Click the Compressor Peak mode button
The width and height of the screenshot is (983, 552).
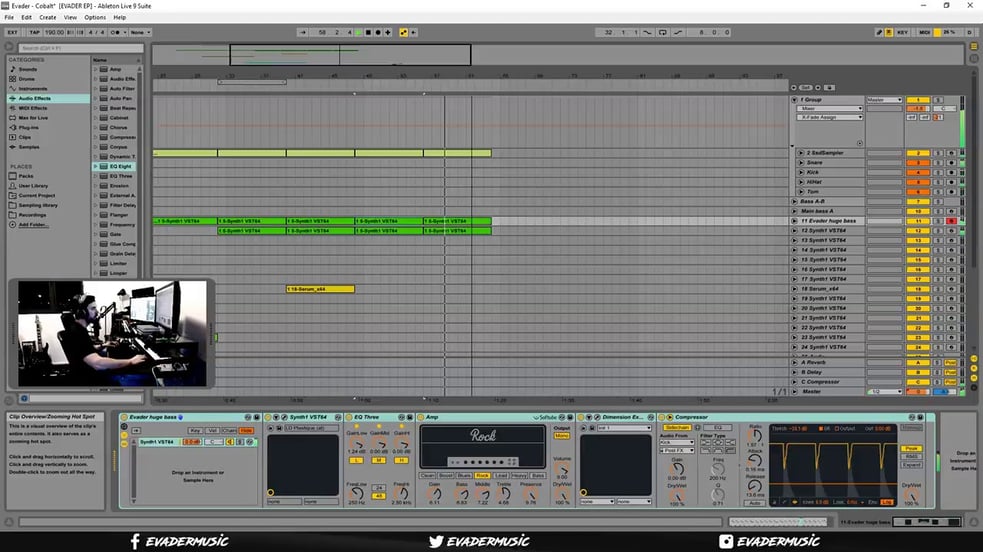coord(911,449)
